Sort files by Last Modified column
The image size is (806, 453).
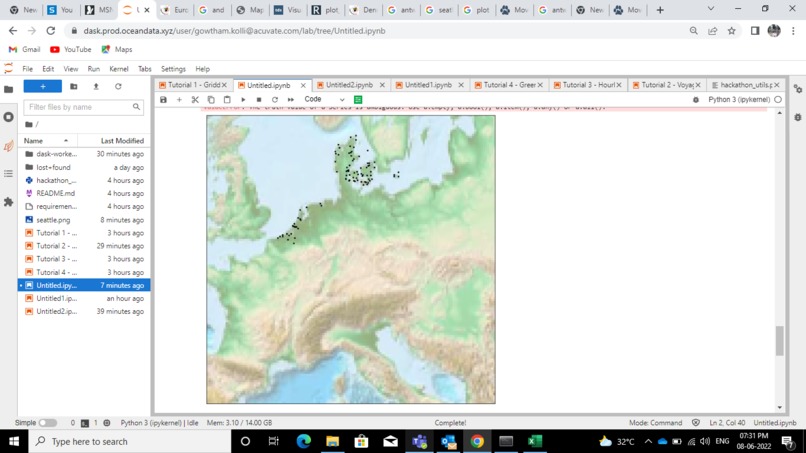pos(114,140)
